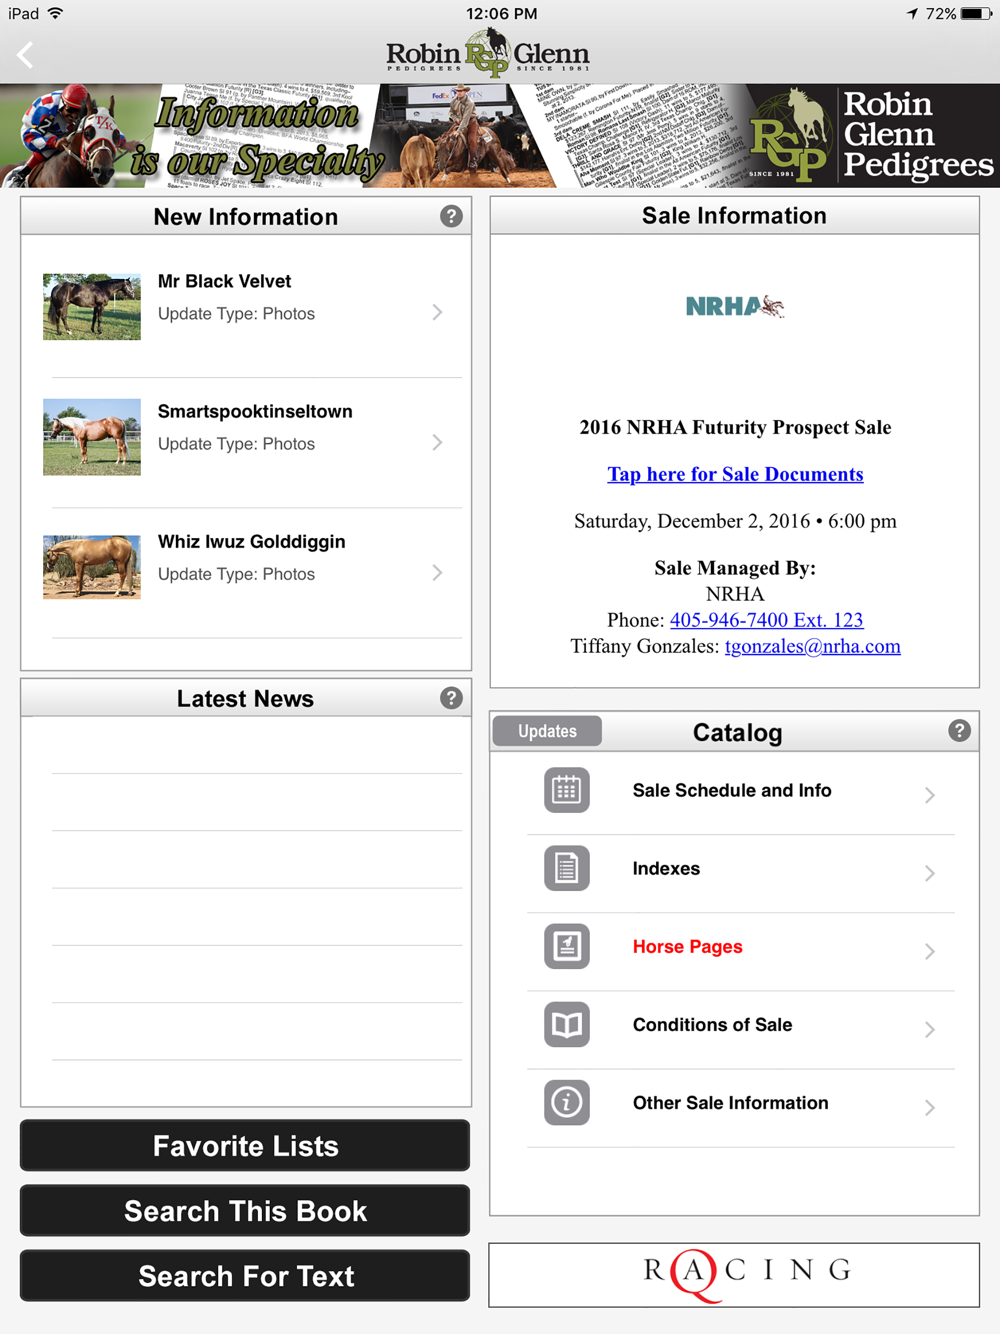Switch to the Updates tab
Image resolution: width=1000 pixels, height=1334 pixels.
coord(547,731)
